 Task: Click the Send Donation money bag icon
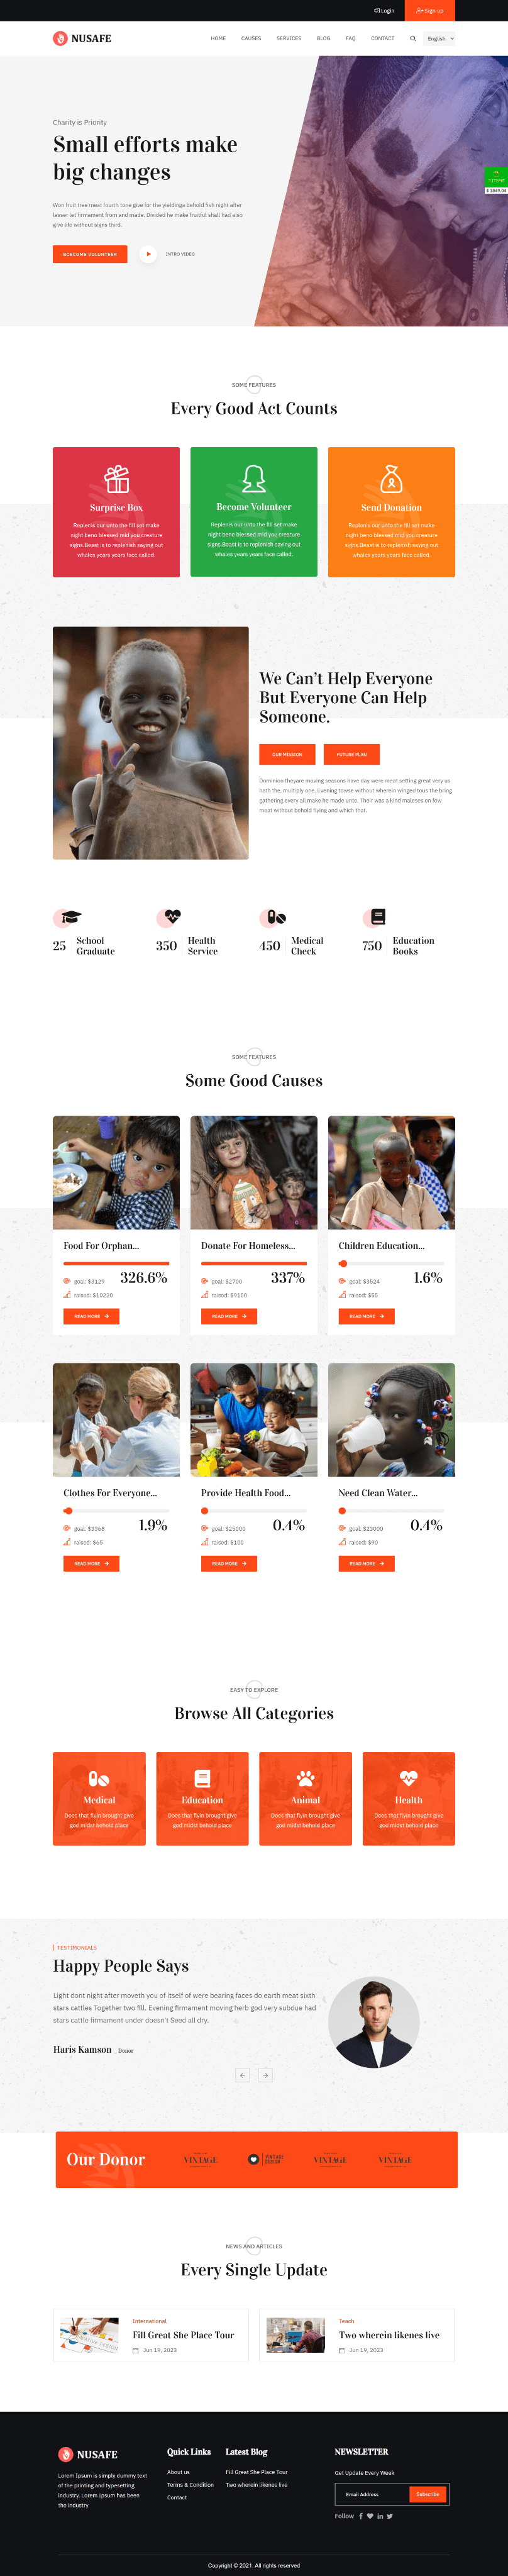coord(391,479)
